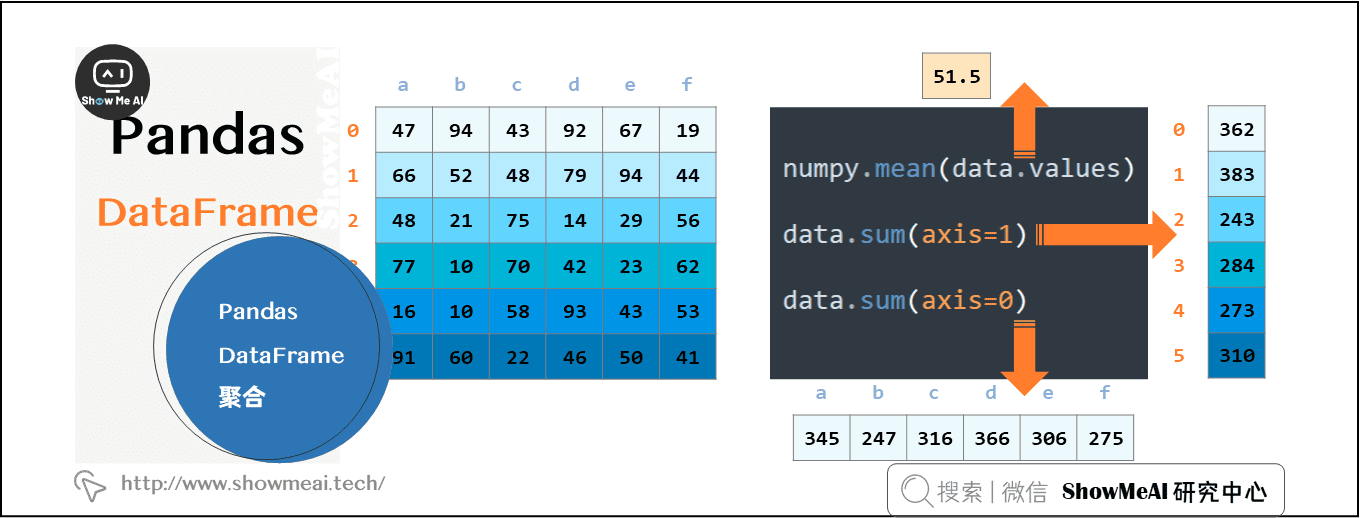Select cell value 19 in the main table
The image size is (1361, 518).
click(x=688, y=130)
